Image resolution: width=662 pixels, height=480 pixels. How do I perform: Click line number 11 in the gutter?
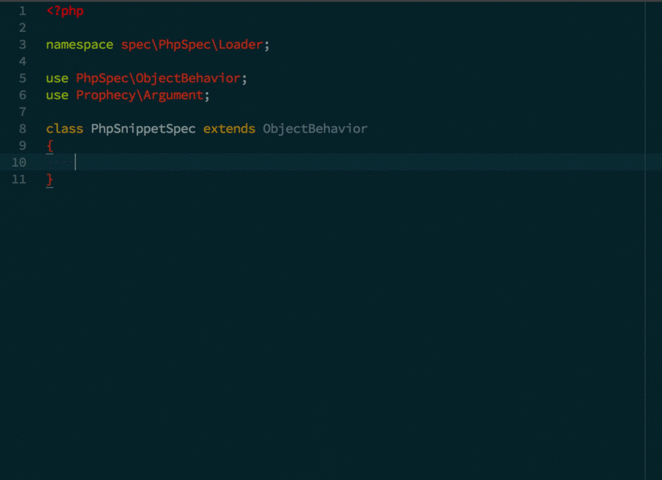point(19,179)
